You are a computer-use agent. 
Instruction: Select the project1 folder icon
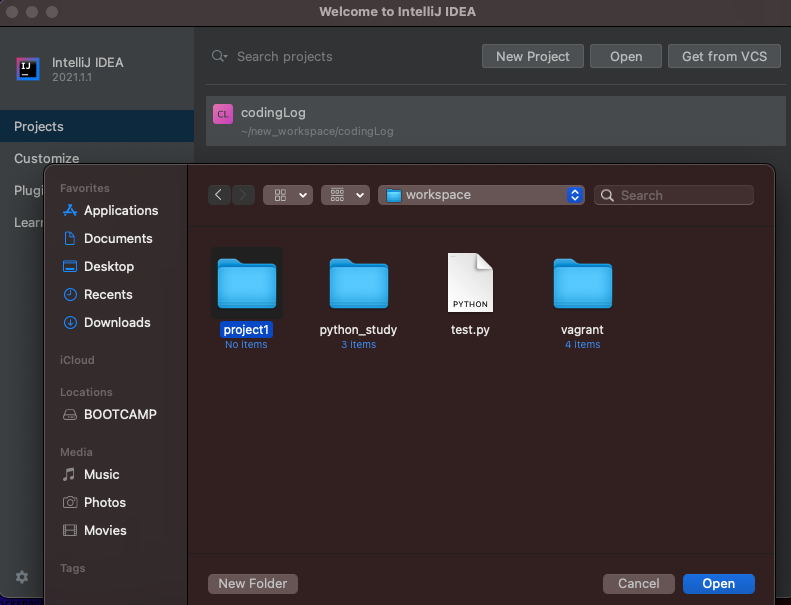(247, 284)
